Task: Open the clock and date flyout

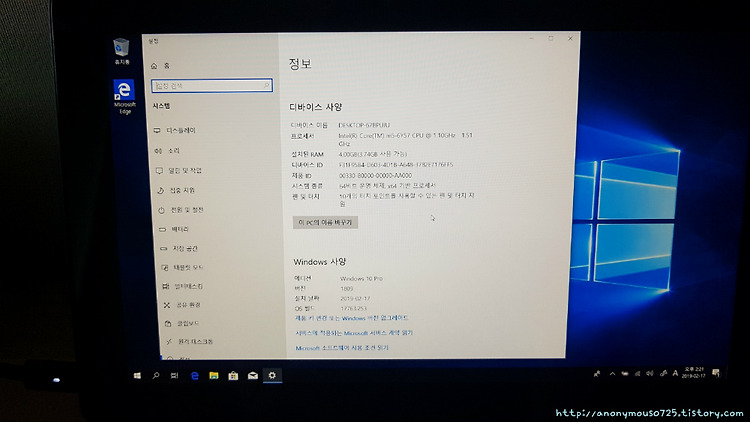Action: click(x=694, y=372)
